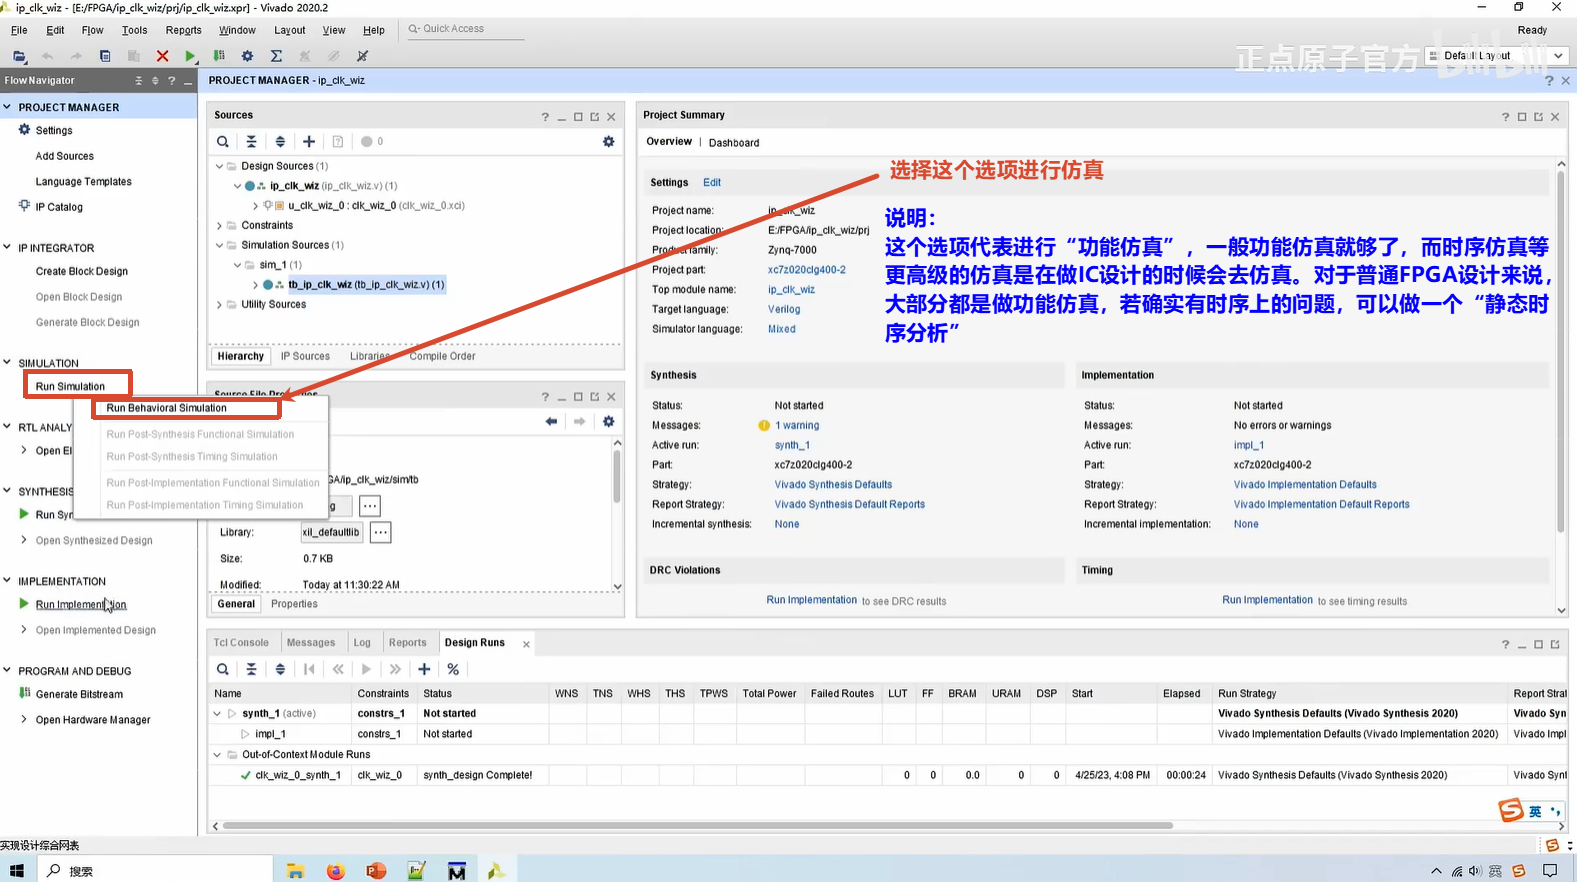Open the 1 warning link
Image resolution: width=1577 pixels, height=882 pixels.
click(797, 425)
